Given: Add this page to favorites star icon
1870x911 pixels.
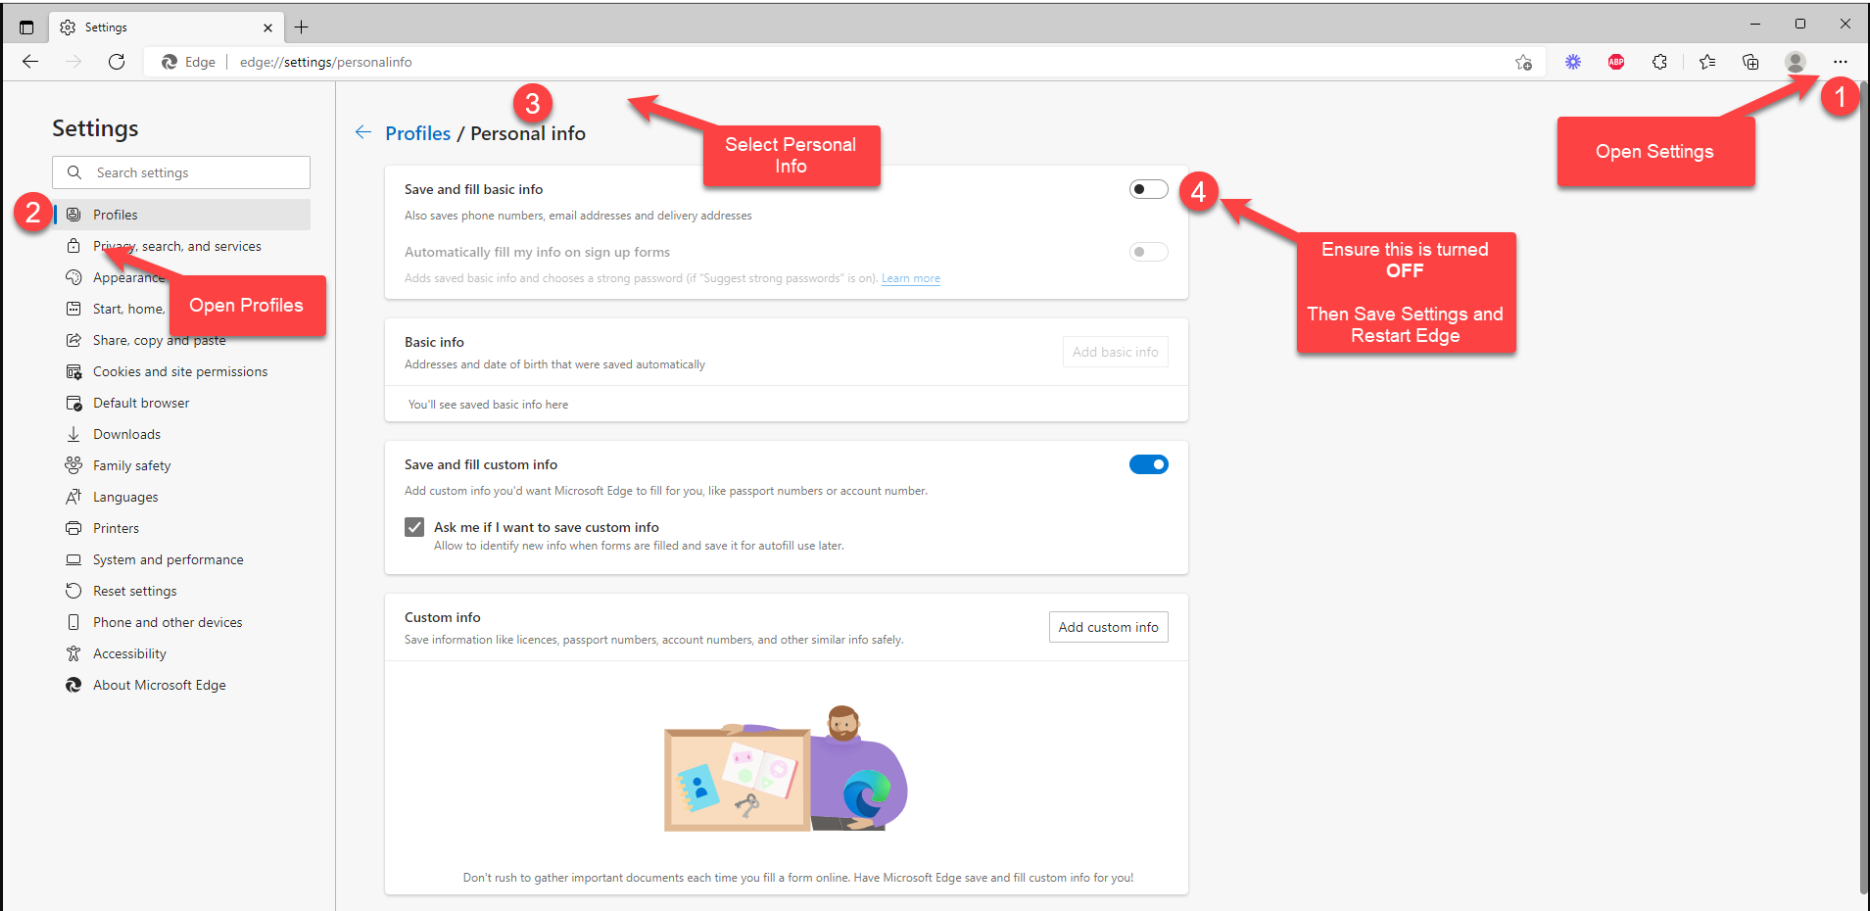Looking at the screenshot, I should tap(1523, 62).
